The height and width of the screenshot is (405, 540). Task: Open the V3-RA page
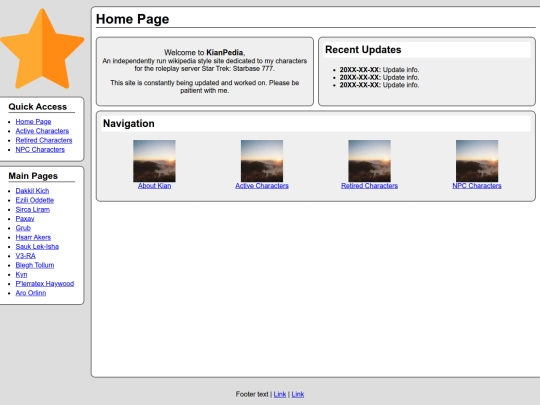pyautogui.click(x=25, y=256)
